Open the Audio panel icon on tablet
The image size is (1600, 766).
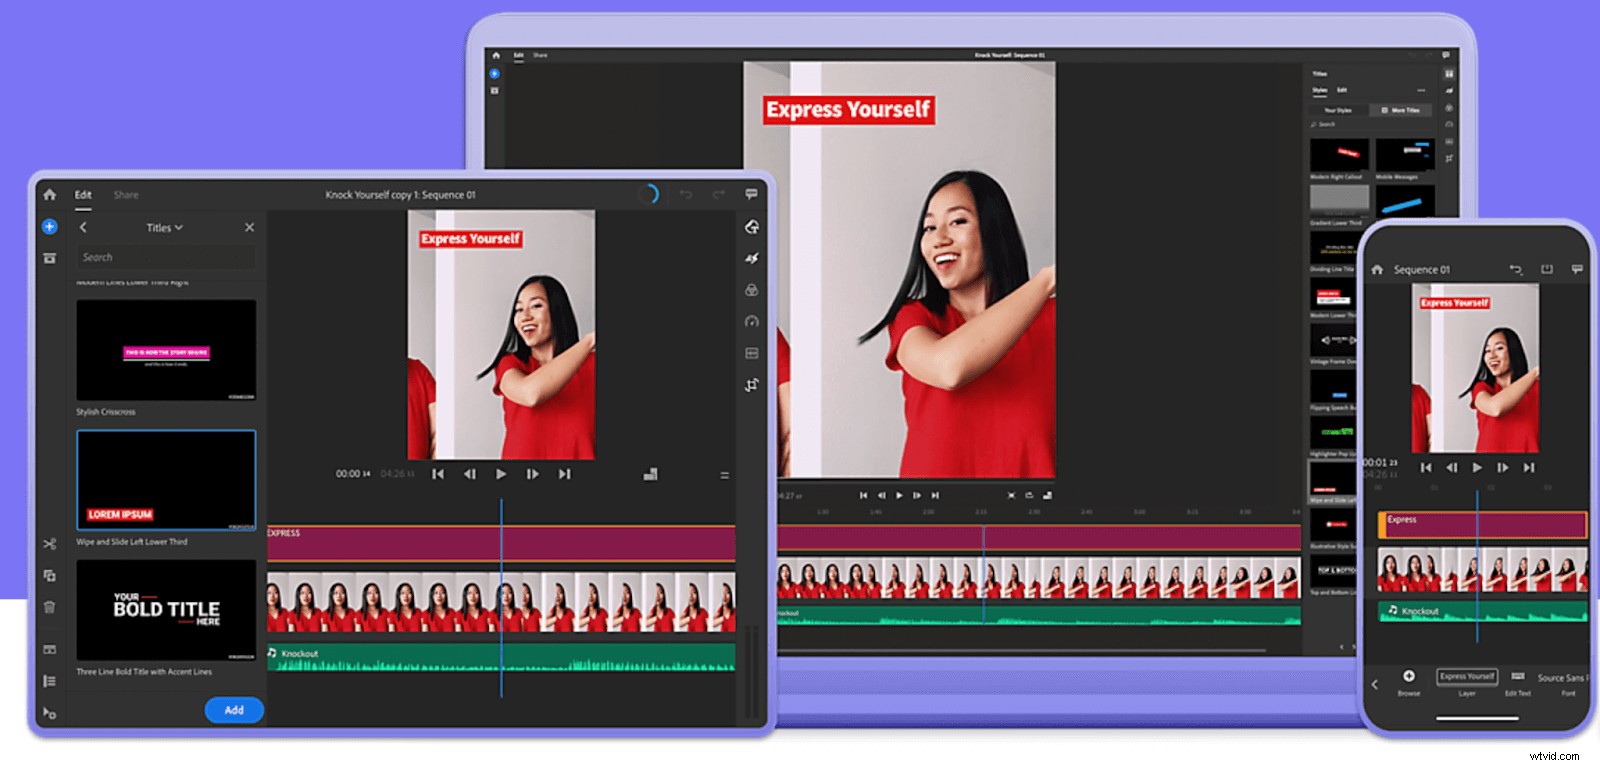pos(752,353)
